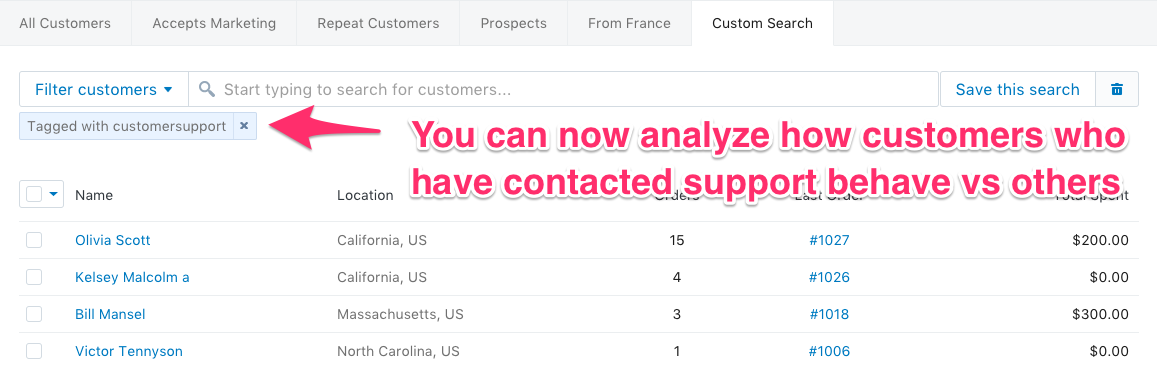The width and height of the screenshot is (1157, 388).
Task: Check the box for Olivia Scott
Action: (x=34, y=240)
